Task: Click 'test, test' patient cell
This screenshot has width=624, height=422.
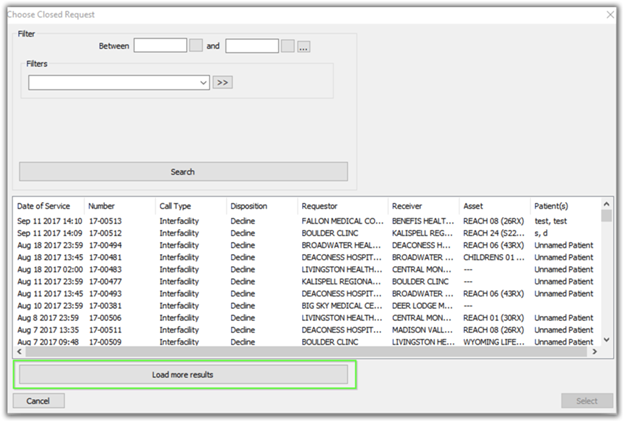Action: 551,221
